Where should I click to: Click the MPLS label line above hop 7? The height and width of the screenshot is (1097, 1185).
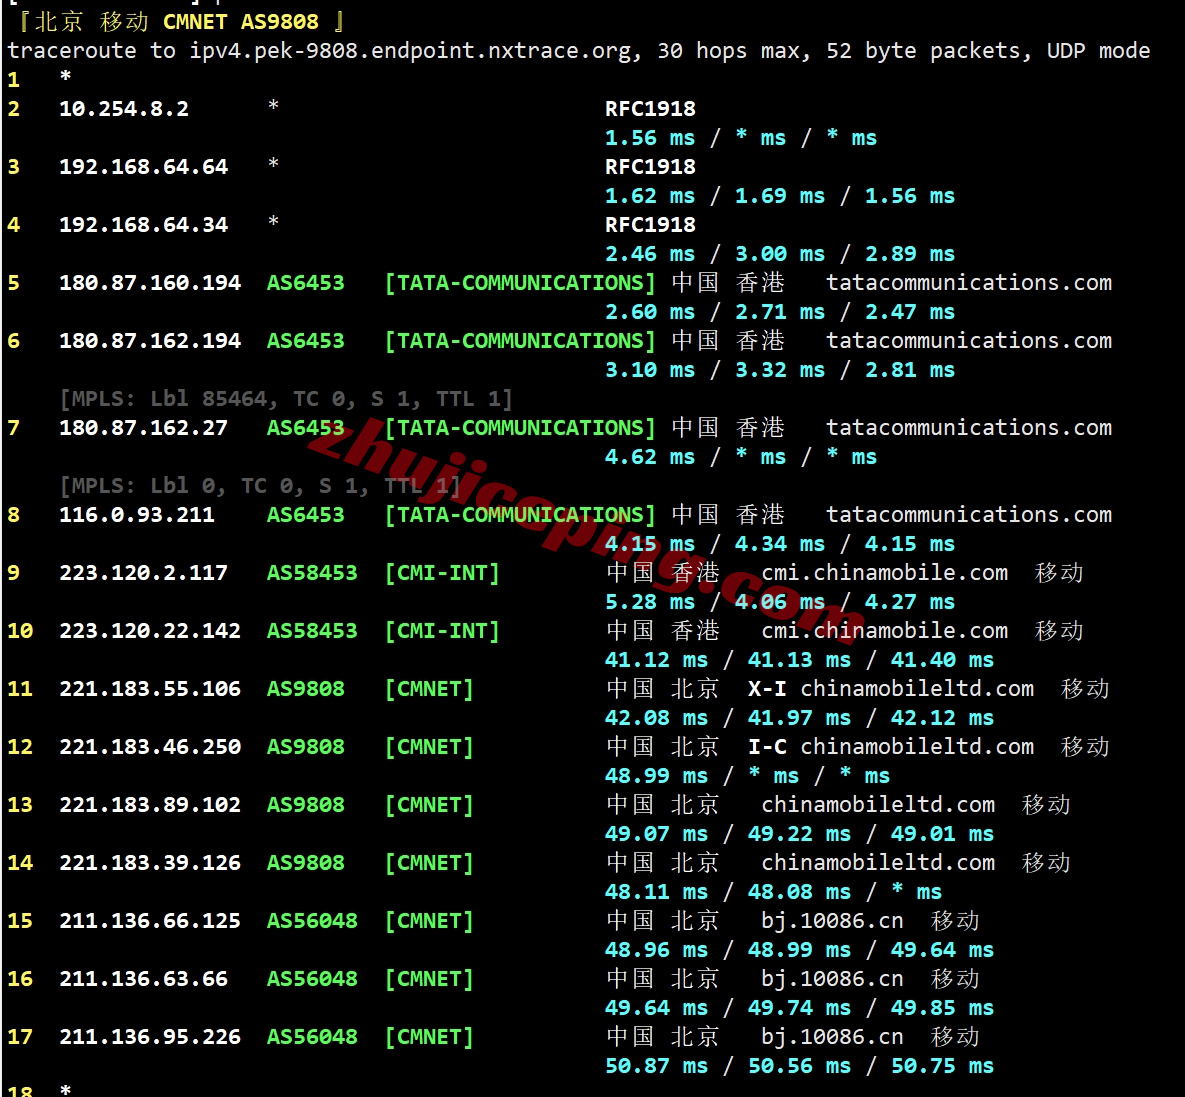click(x=285, y=397)
